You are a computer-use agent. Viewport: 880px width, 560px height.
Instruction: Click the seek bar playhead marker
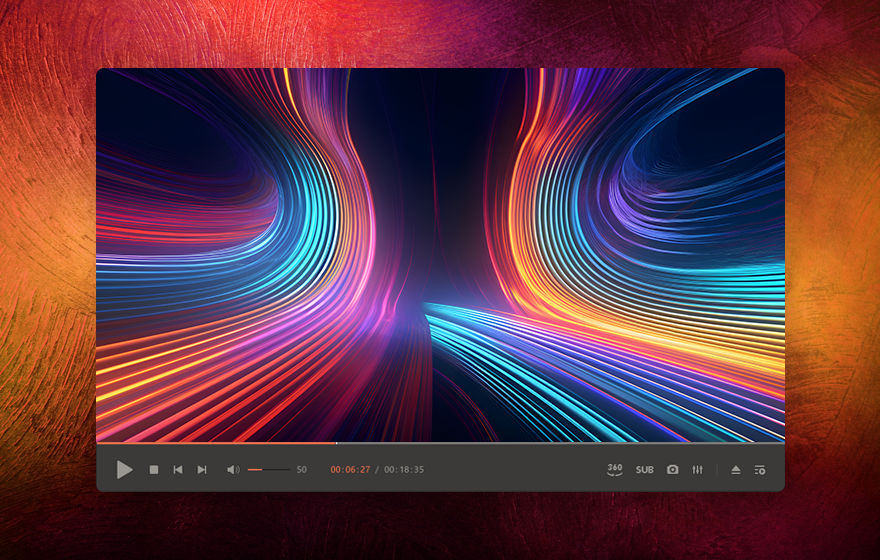click(337, 443)
